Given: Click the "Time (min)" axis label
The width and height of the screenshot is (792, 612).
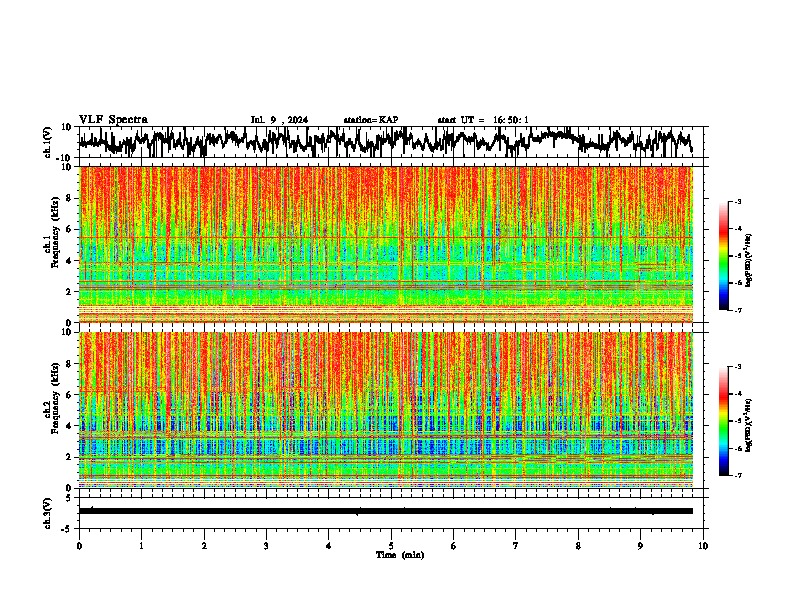Looking at the screenshot, I should coord(400,555).
